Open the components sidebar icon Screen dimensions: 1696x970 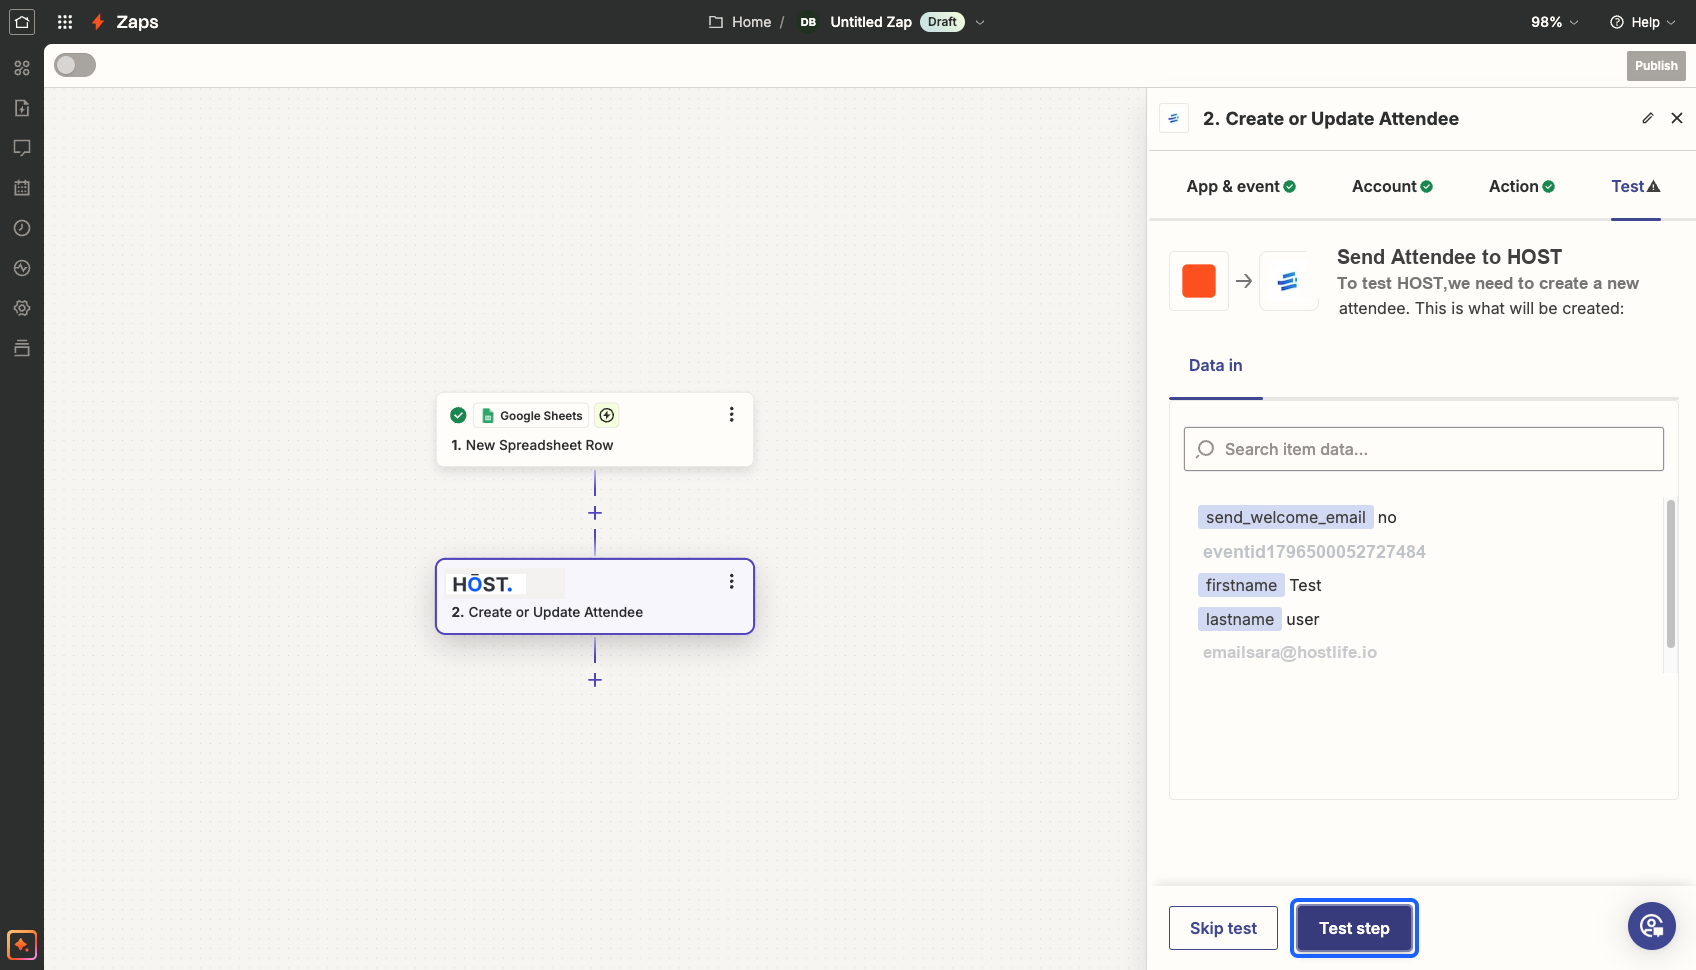[x=22, y=68]
